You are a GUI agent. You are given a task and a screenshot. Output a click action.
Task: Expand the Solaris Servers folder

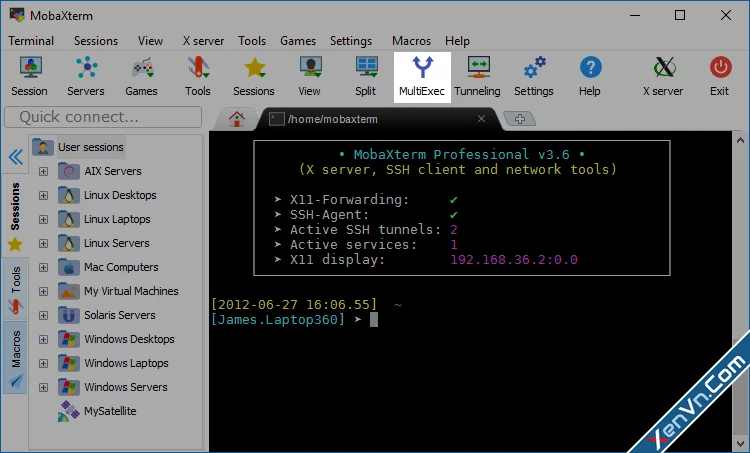click(44, 315)
